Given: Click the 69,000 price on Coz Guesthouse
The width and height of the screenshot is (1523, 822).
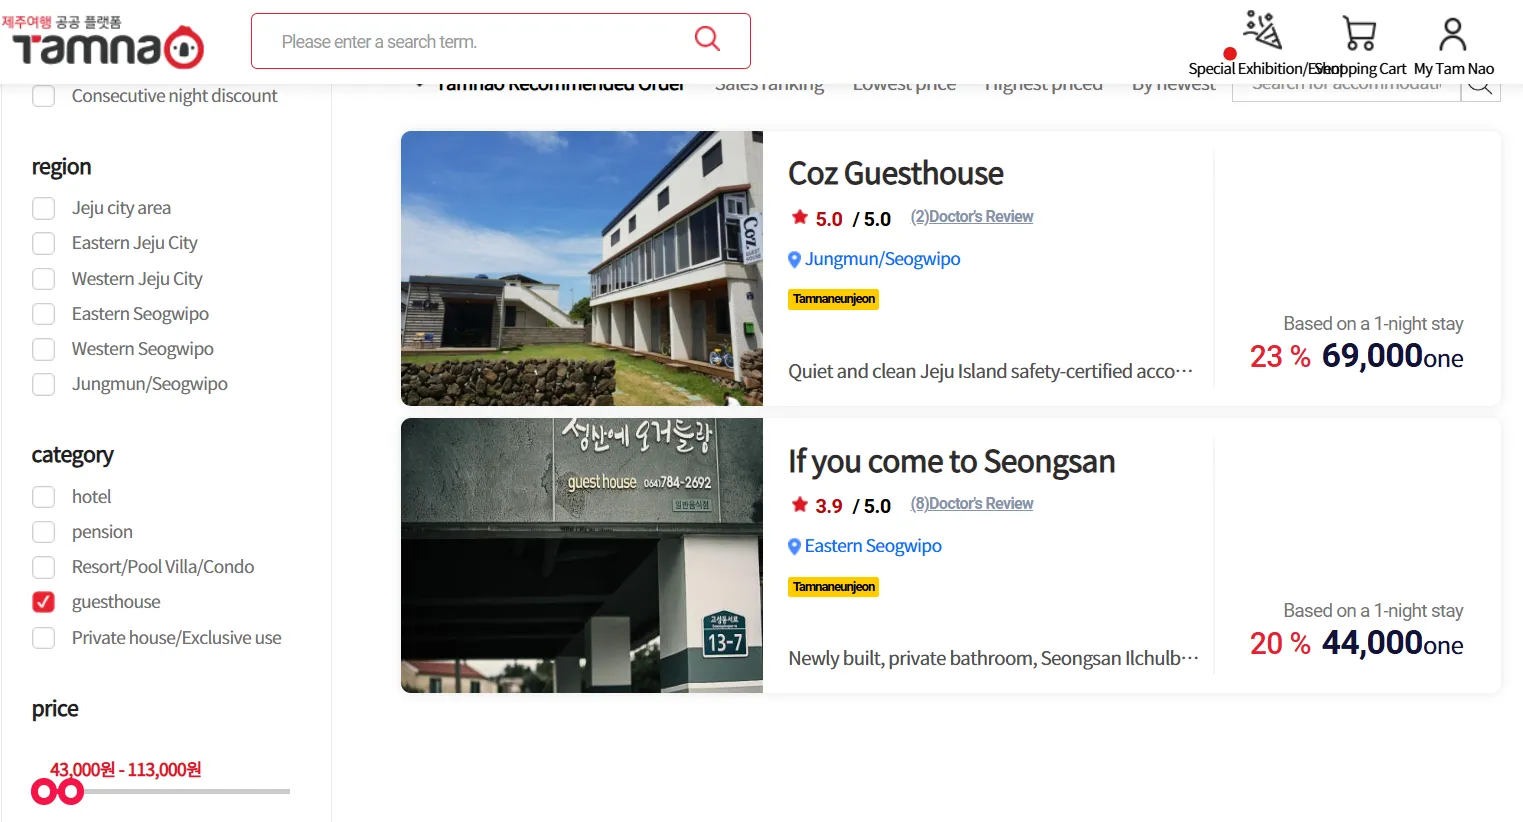Looking at the screenshot, I should tap(1392, 356).
